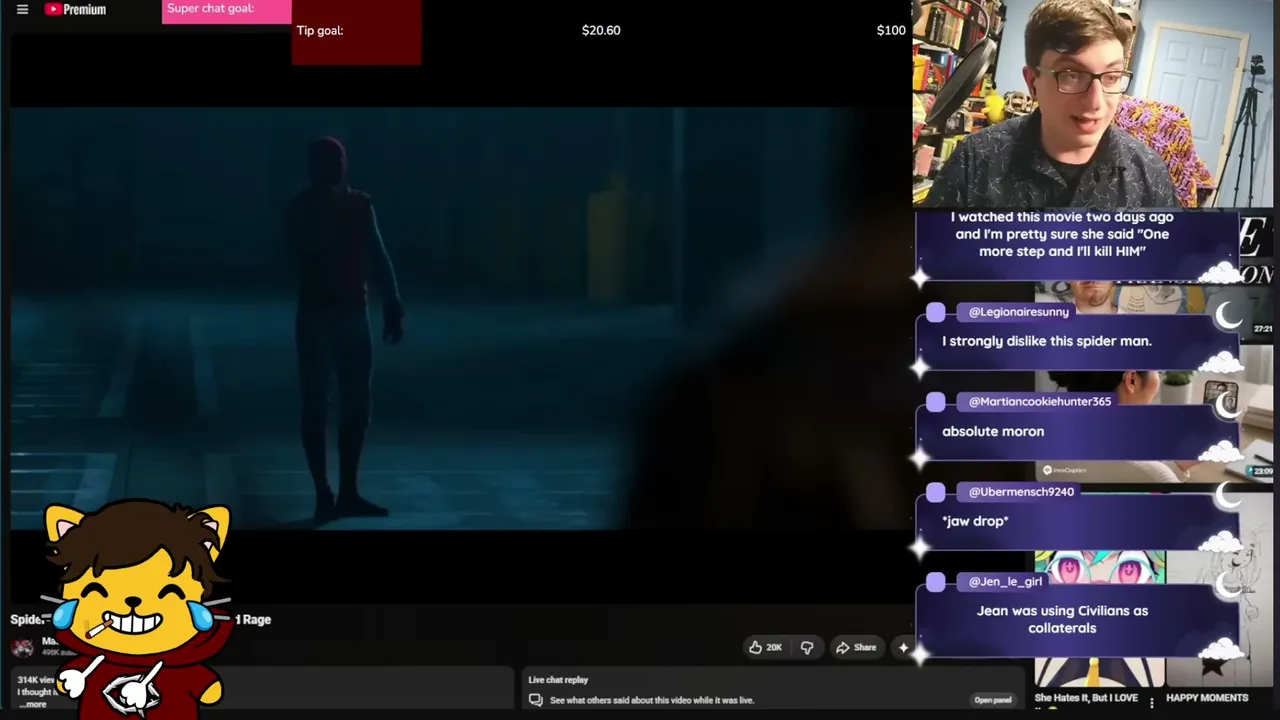The width and height of the screenshot is (1280, 720).
Task: Open the channel avatar beside the title
Action: point(22,648)
